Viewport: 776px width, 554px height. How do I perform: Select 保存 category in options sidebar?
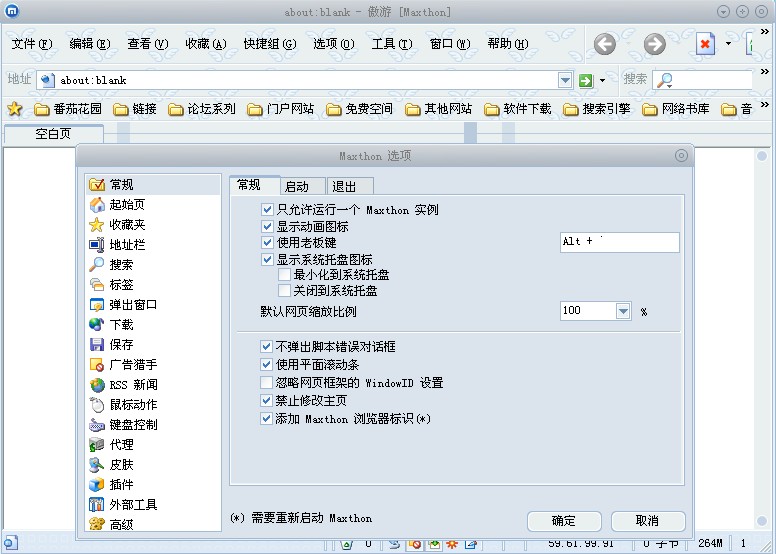[153, 345]
